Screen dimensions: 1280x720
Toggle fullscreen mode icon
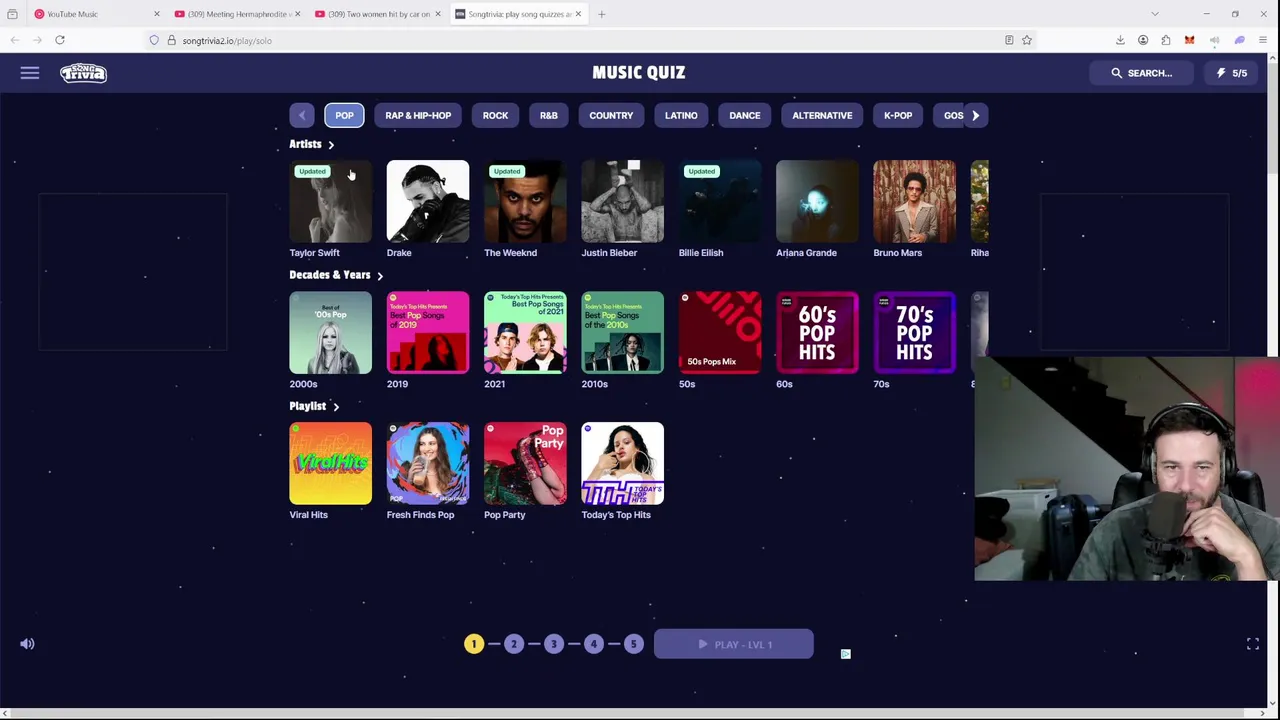(1253, 644)
